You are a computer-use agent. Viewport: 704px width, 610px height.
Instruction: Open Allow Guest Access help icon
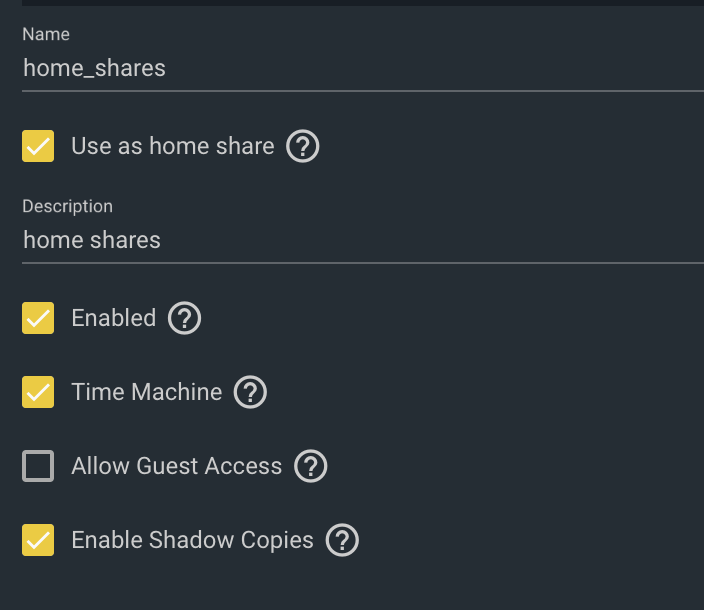pyautogui.click(x=311, y=466)
